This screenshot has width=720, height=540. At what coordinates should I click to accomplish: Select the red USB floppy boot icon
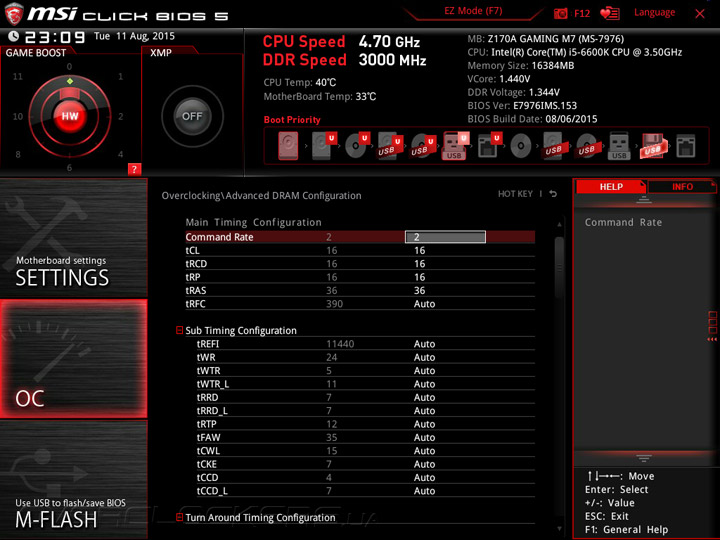(x=652, y=146)
